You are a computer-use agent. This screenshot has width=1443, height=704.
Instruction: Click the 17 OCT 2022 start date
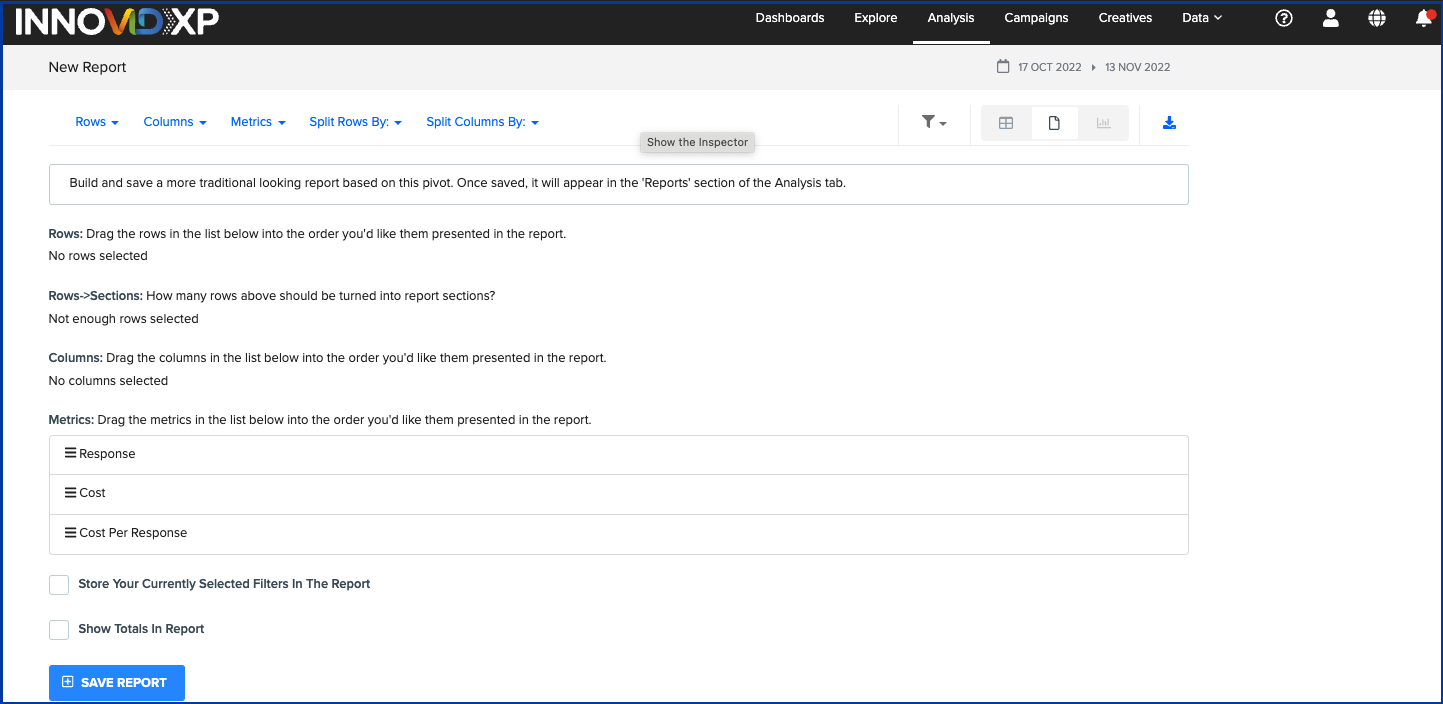[x=1049, y=68]
